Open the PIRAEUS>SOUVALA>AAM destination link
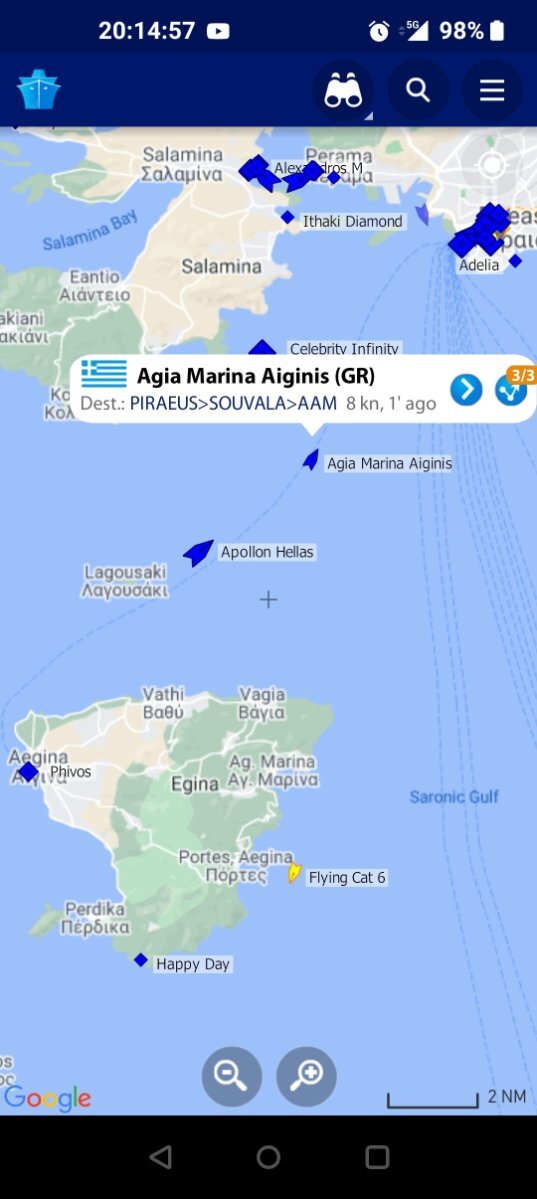The height and width of the screenshot is (1199, 537). [233, 403]
